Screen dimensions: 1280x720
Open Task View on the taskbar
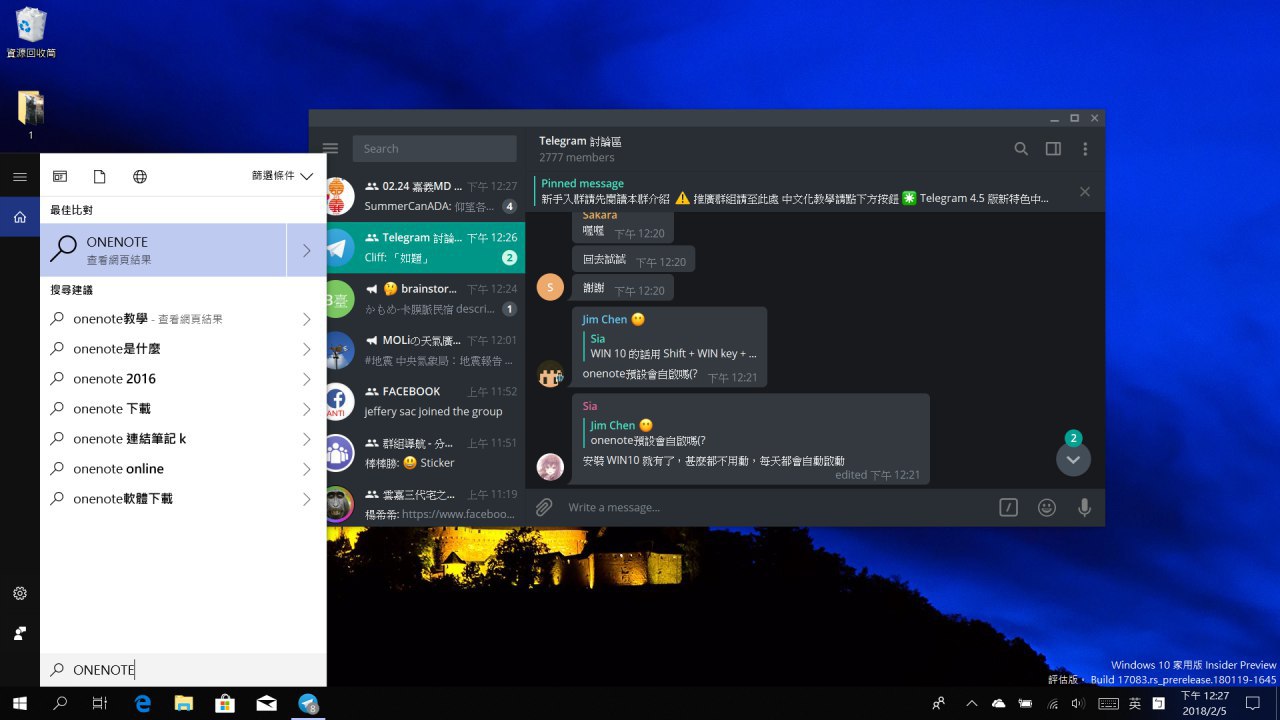pos(99,703)
